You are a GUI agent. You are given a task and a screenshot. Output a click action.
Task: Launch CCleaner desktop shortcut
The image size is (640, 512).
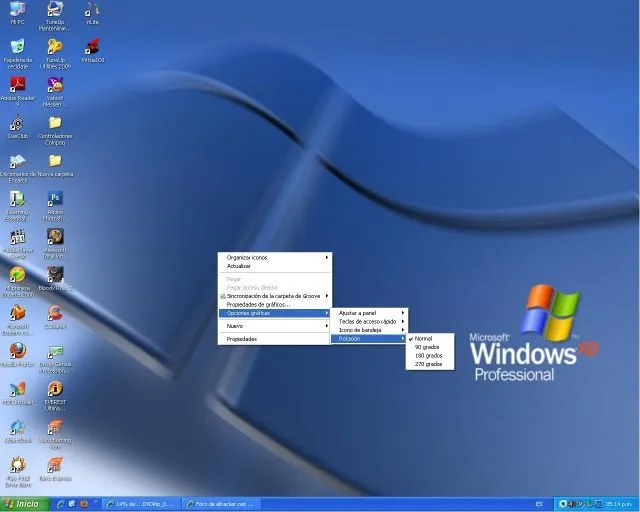pyautogui.click(x=55, y=317)
